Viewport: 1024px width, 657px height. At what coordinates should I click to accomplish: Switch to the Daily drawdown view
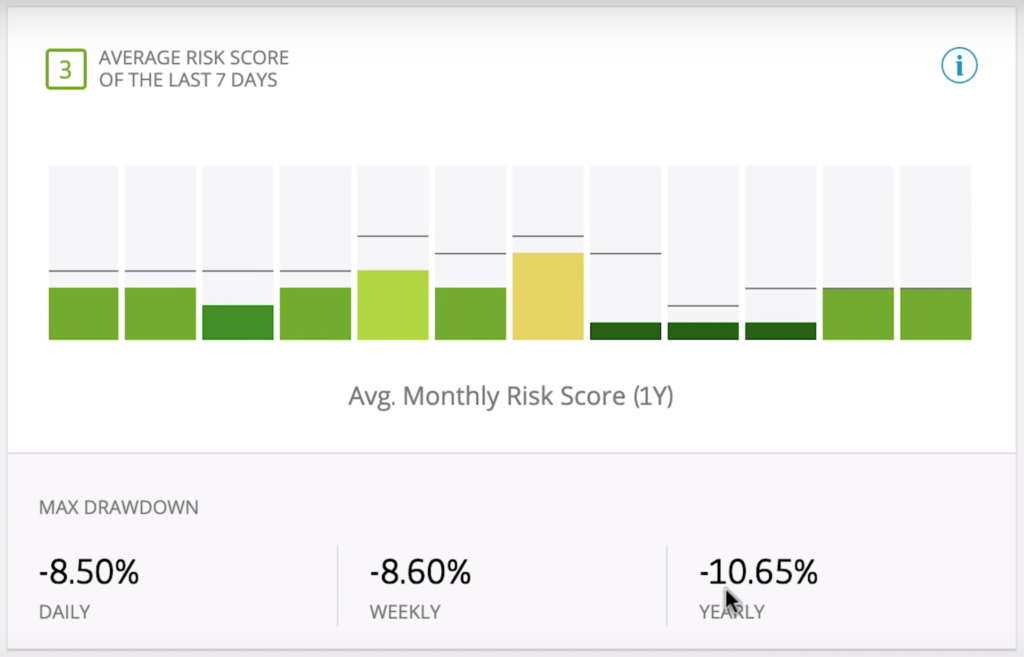64,612
